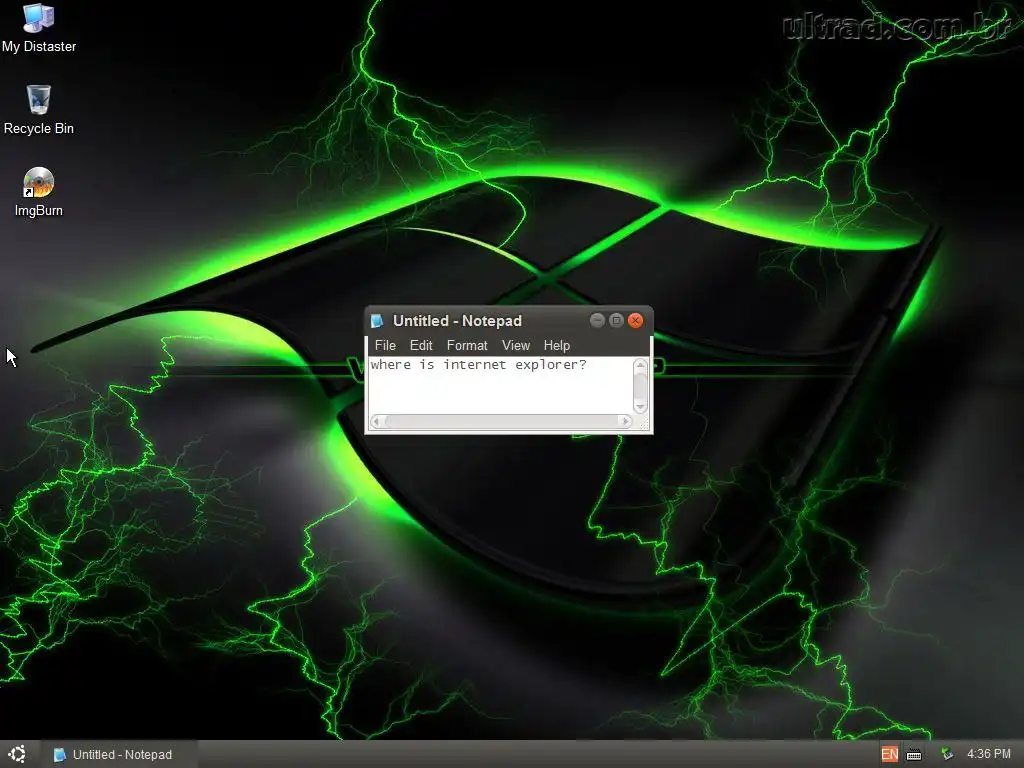Open the Format menu in Notepad

pos(467,345)
